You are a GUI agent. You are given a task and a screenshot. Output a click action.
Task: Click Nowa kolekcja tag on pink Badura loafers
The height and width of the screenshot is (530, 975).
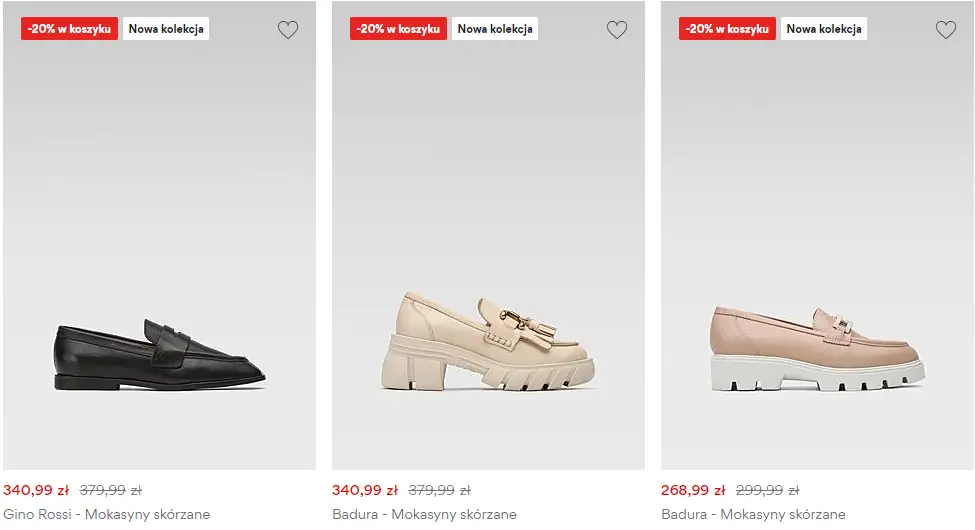pyautogui.click(x=824, y=29)
